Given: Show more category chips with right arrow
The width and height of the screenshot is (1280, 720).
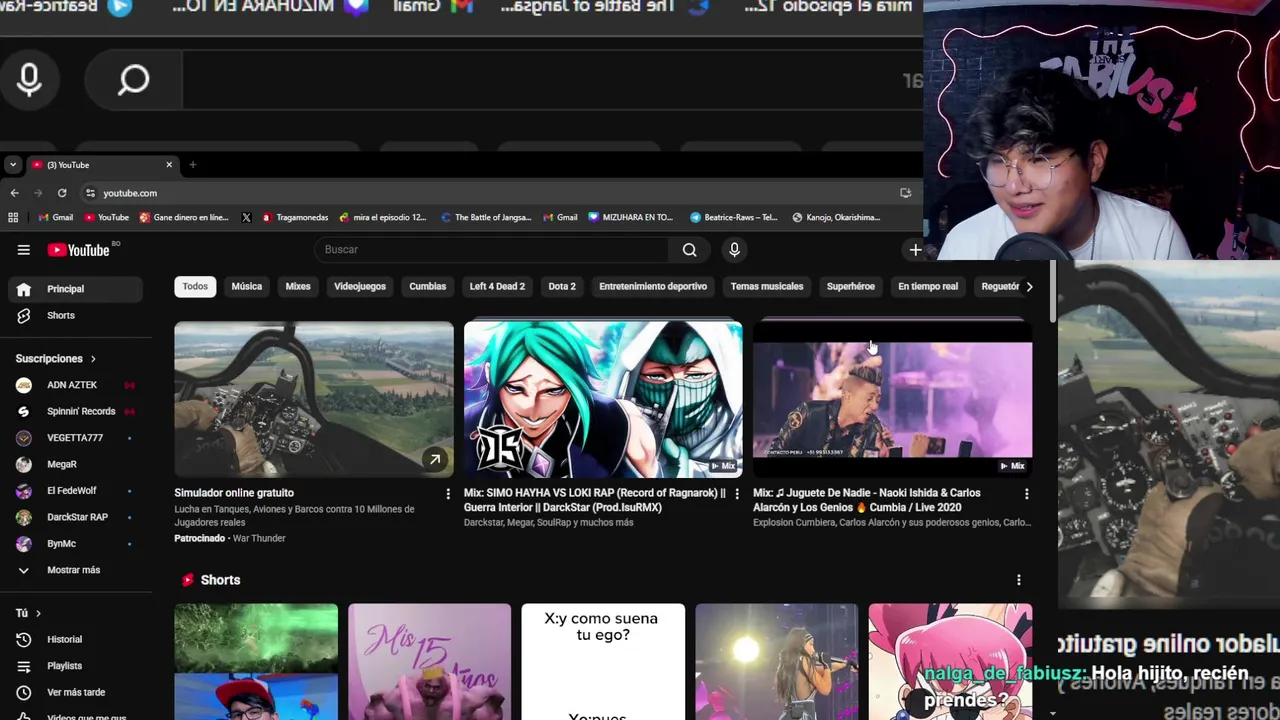Looking at the screenshot, I should pyautogui.click(x=1029, y=287).
